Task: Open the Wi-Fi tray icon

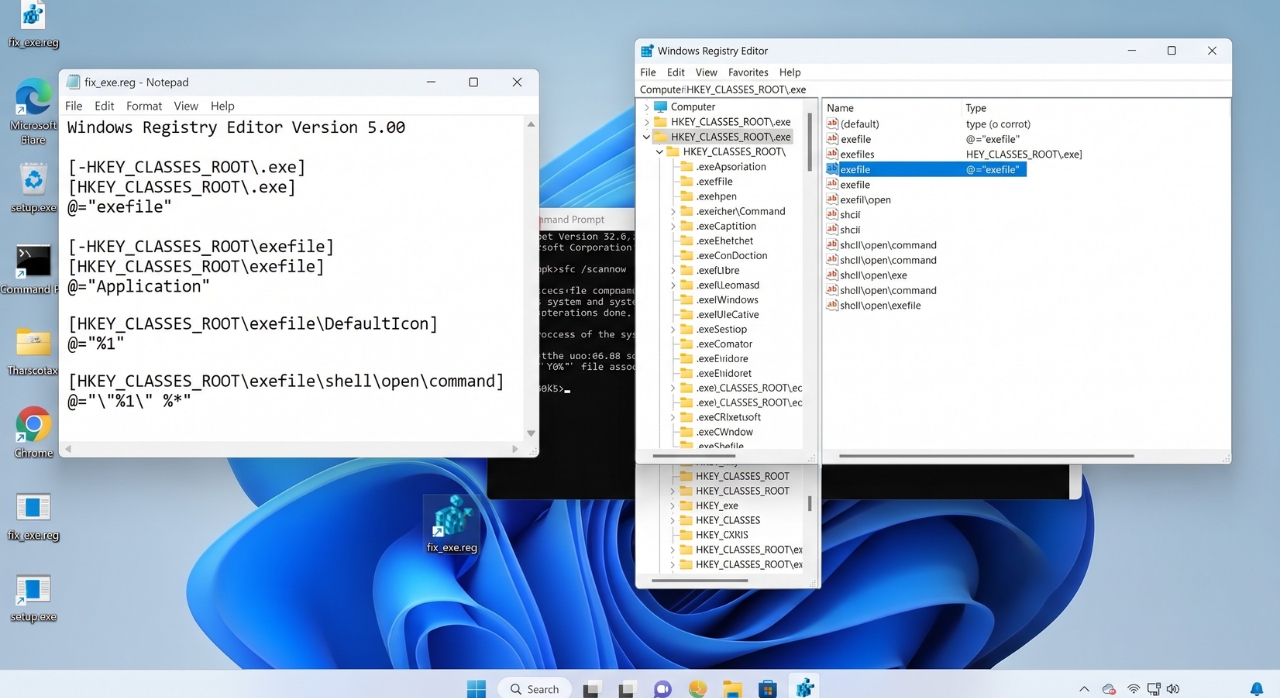Action: (x=1134, y=689)
